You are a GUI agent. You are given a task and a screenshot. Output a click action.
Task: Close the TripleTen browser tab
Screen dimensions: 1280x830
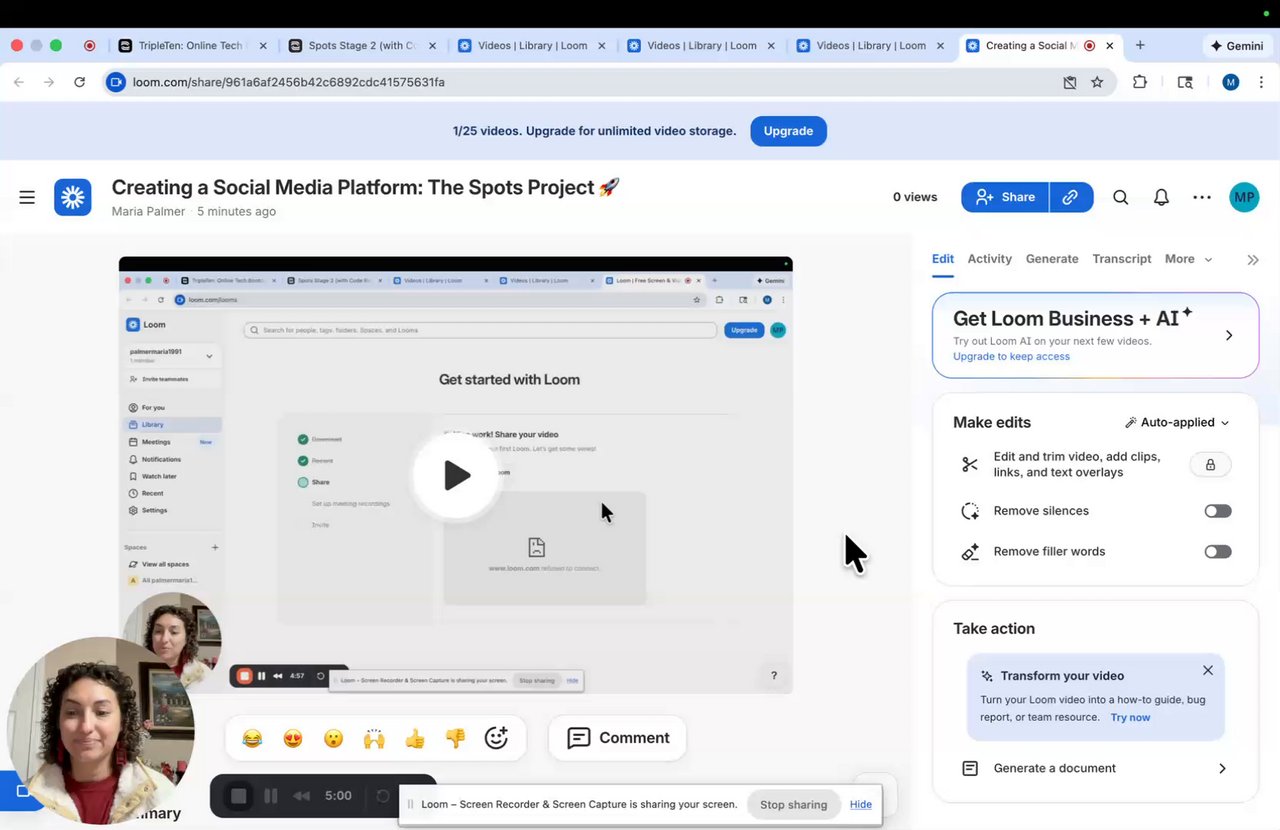(x=263, y=45)
